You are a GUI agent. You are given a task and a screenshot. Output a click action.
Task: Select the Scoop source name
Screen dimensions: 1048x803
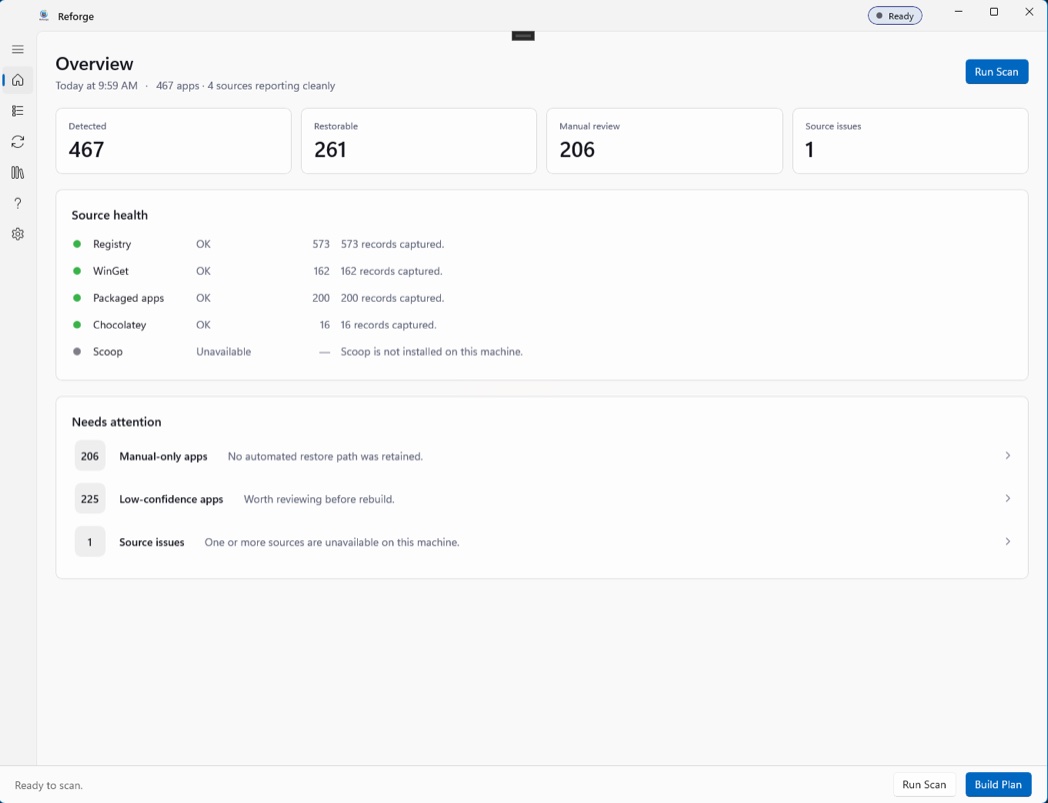(x=108, y=352)
